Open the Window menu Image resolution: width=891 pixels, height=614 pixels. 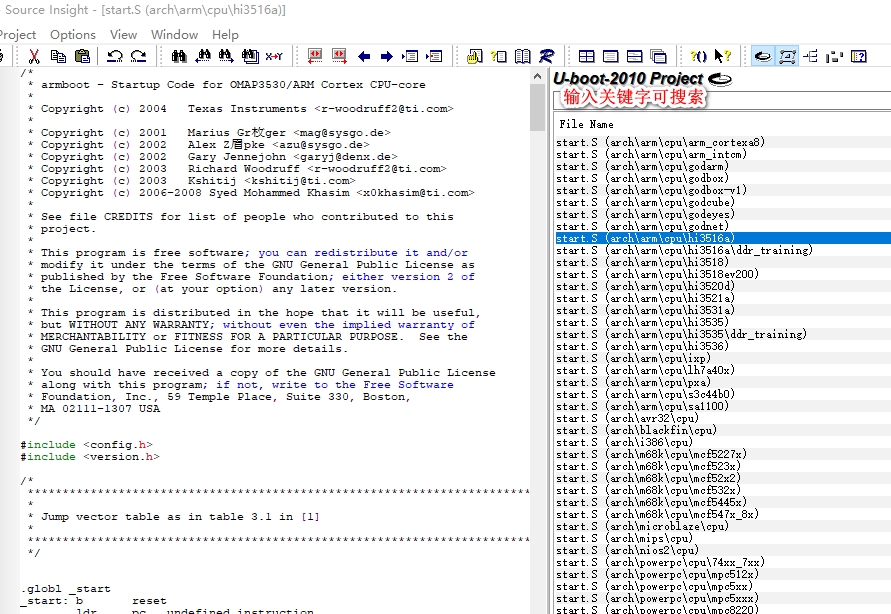coord(174,34)
